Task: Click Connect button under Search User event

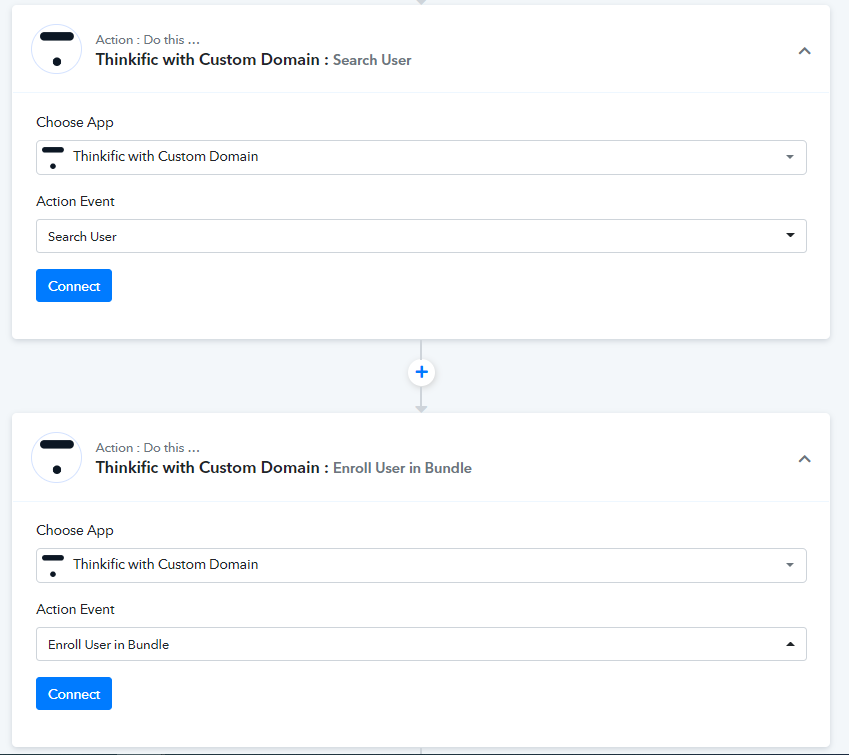Action: click(x=74, y=285)
